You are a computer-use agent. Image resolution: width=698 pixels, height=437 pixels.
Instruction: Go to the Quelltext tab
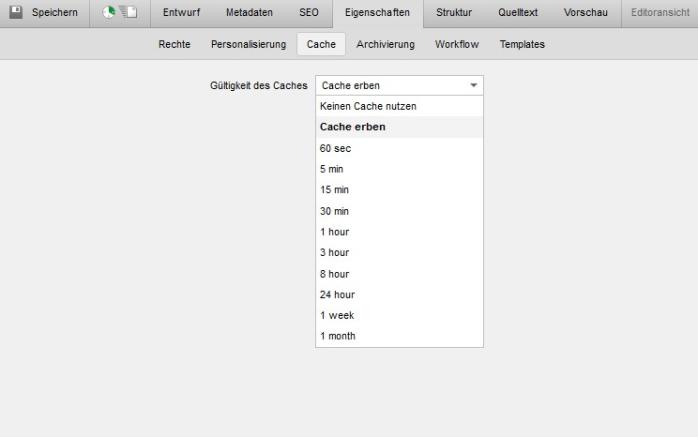pyautogui.click(x=517, y=12)
